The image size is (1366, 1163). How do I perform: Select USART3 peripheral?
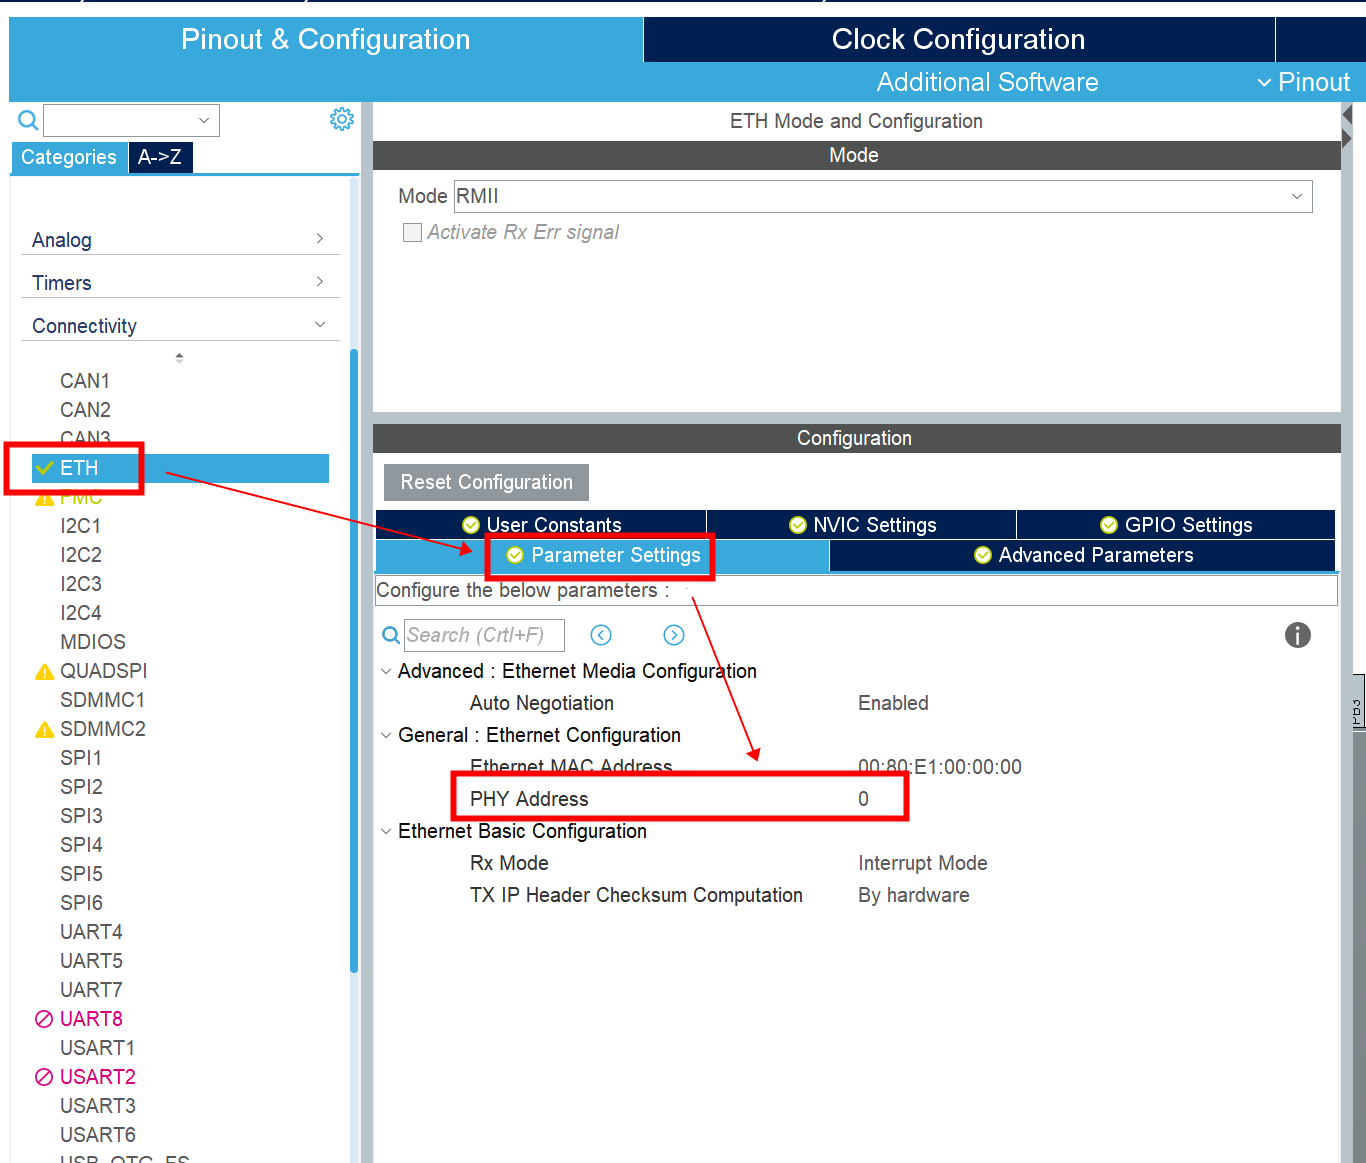[x=97, y=1106]
